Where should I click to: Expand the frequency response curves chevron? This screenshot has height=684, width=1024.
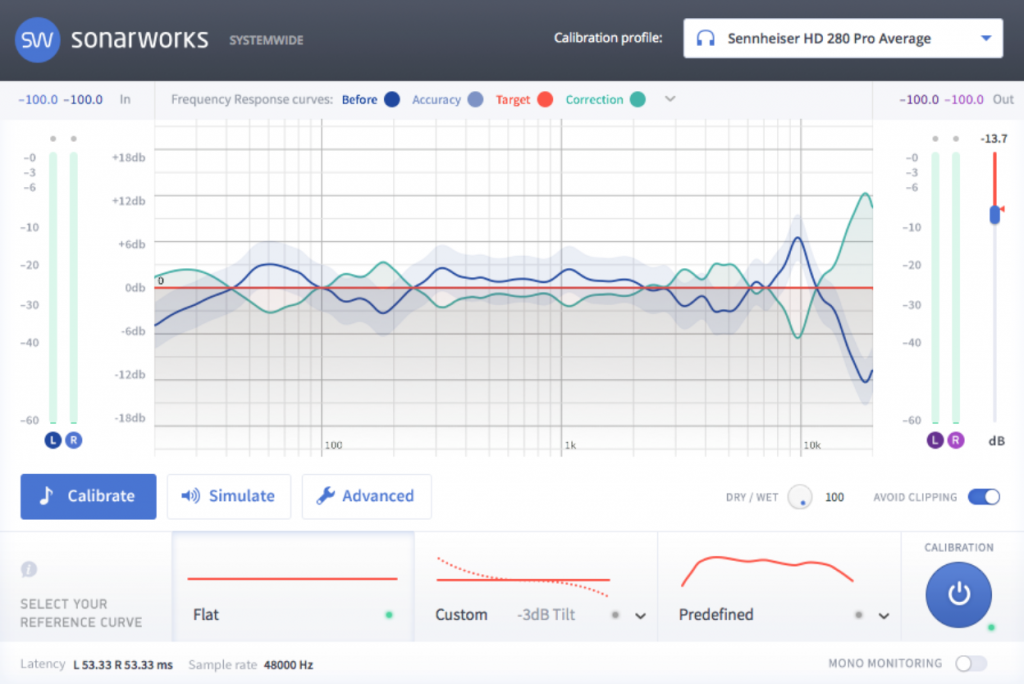(x=670, y=99)
